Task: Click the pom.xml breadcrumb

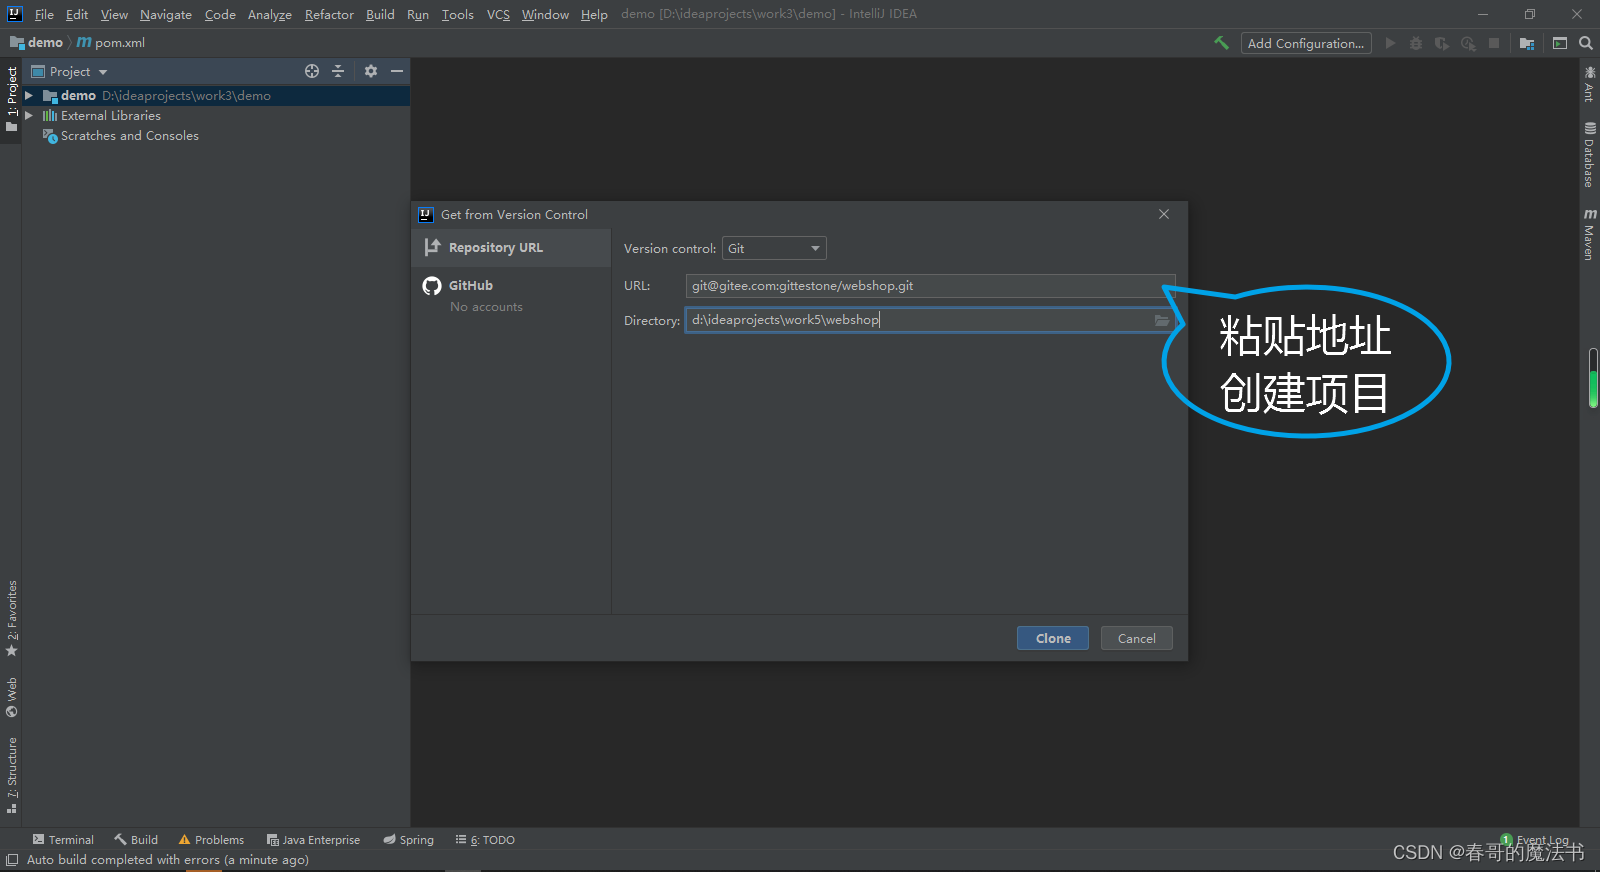Action: (111, 43)
